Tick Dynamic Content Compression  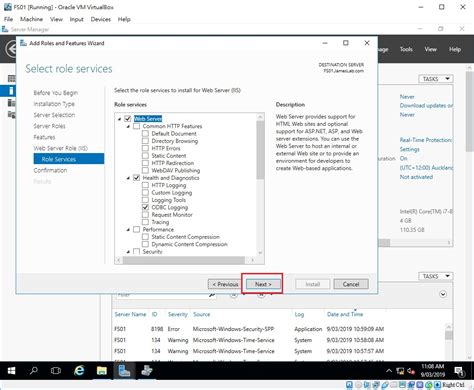click(x=145, y=244)
